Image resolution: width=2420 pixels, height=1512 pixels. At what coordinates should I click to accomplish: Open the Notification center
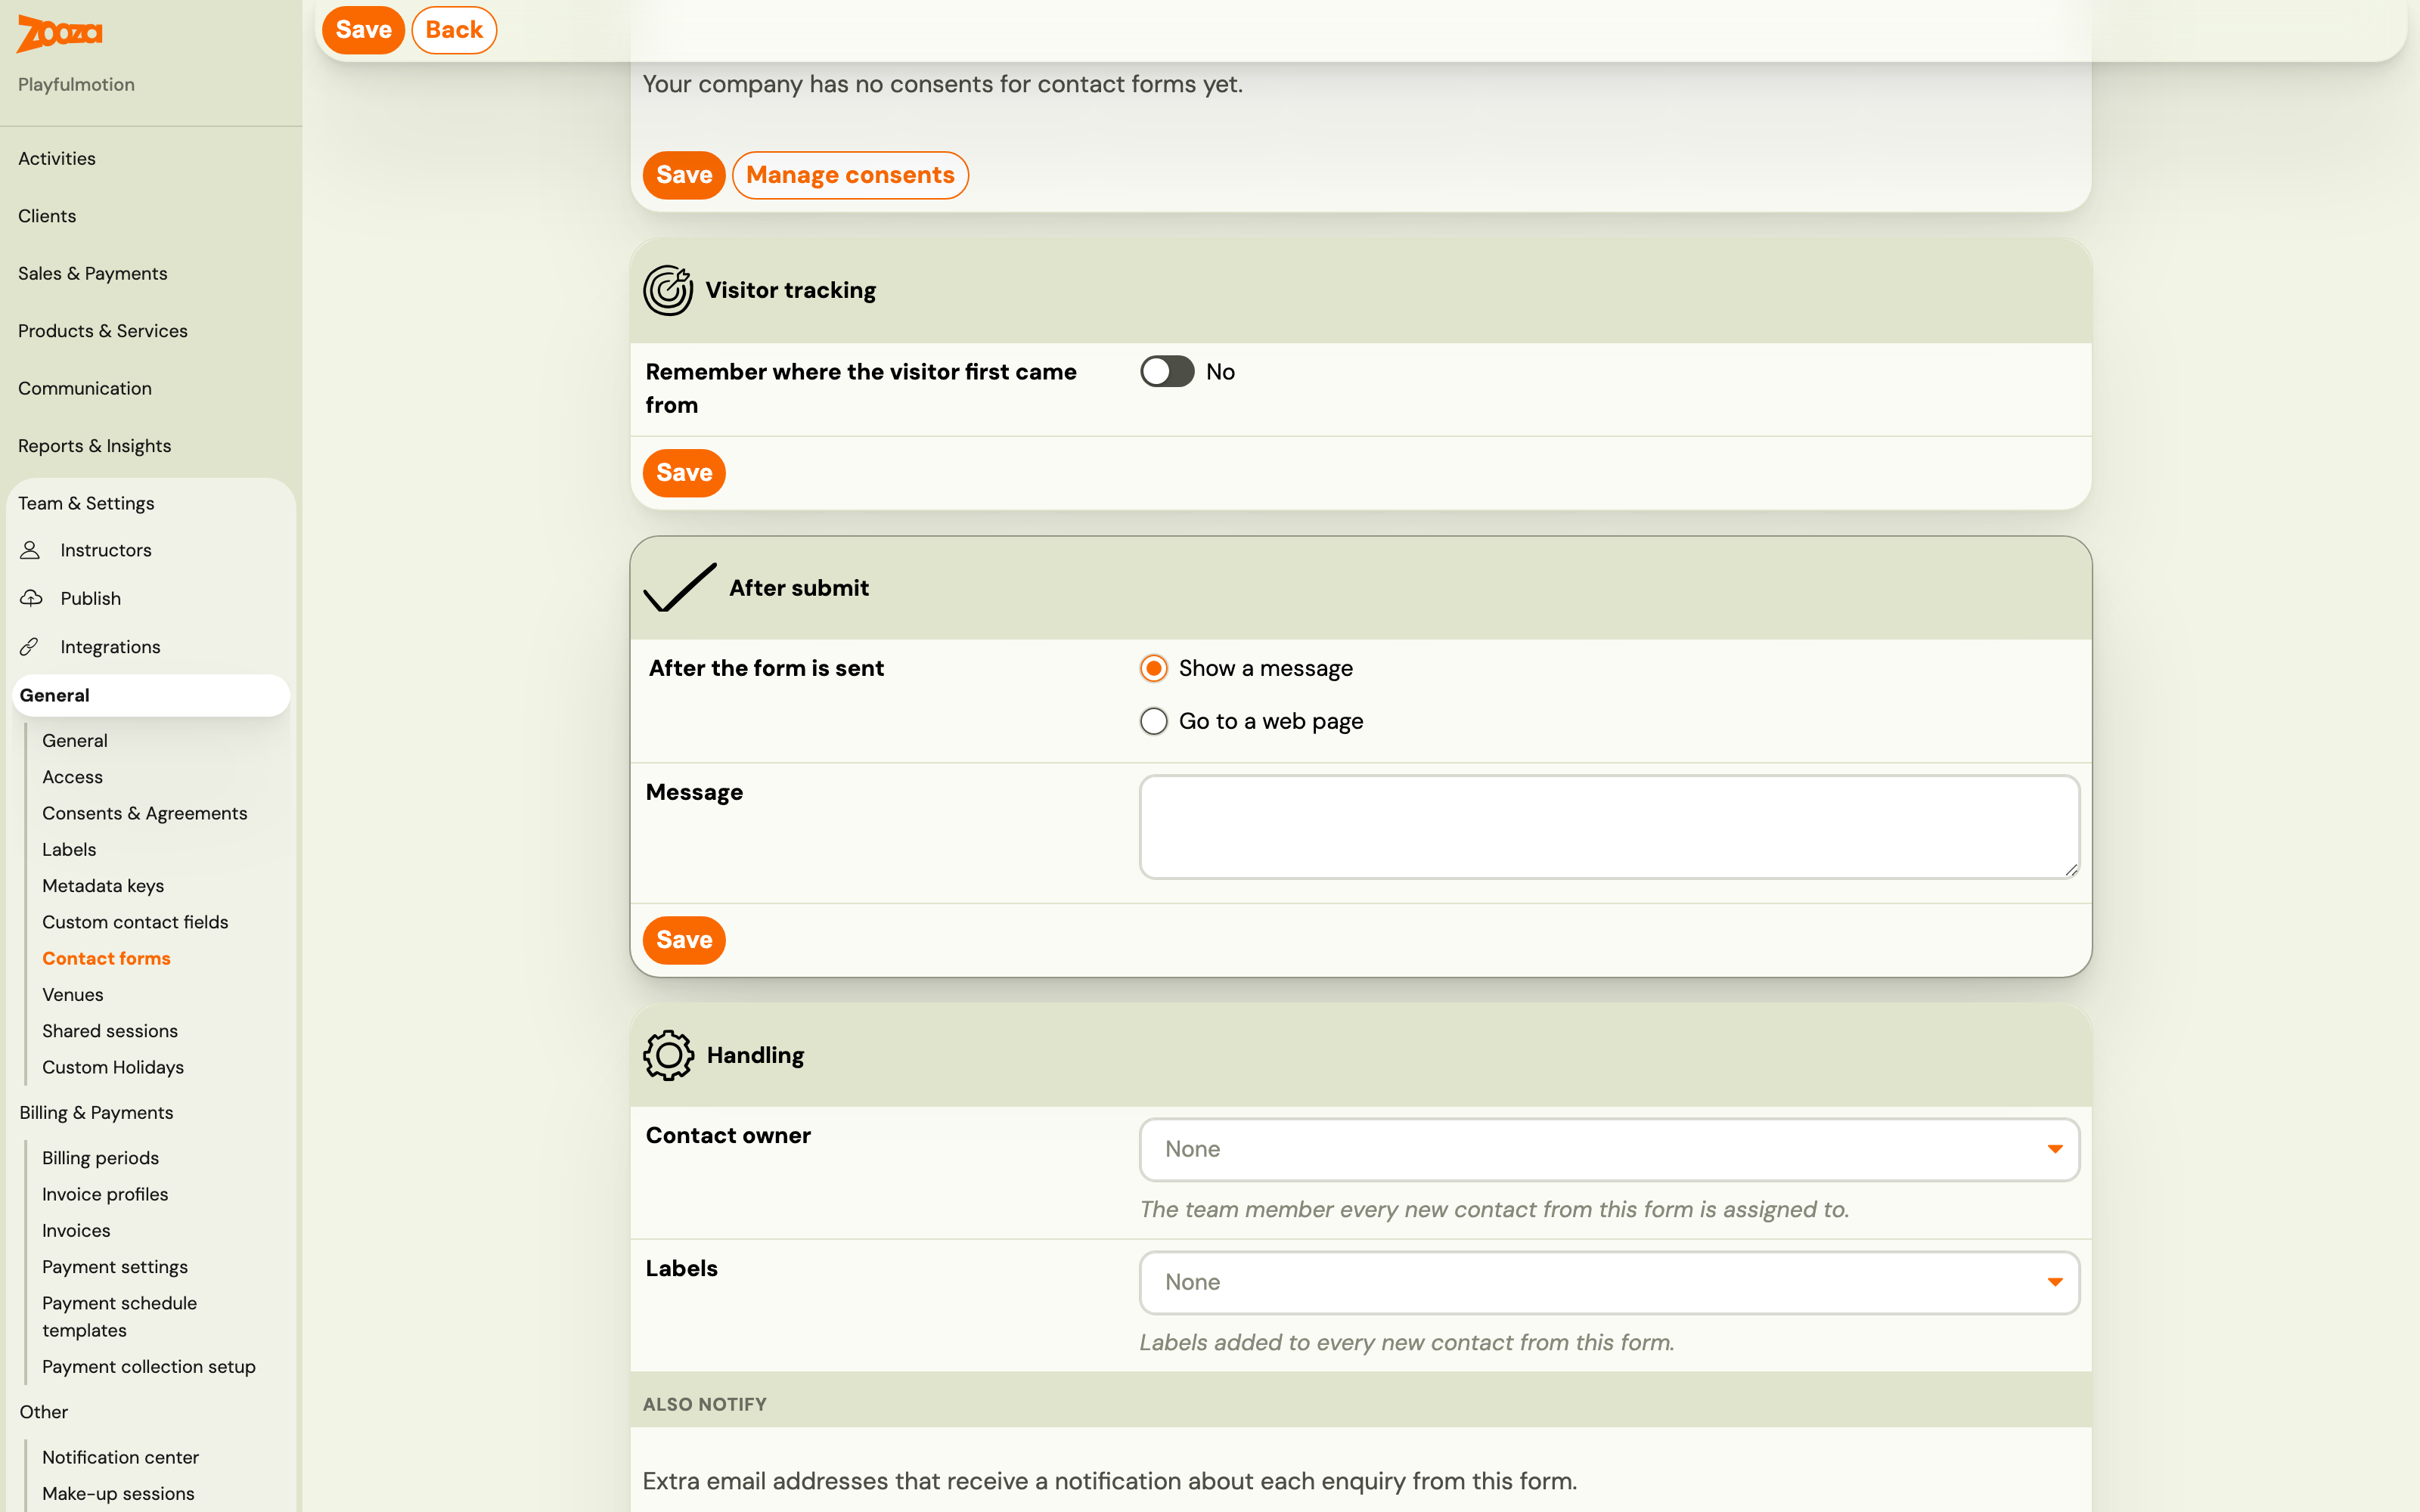click(x=120, y=1457)
